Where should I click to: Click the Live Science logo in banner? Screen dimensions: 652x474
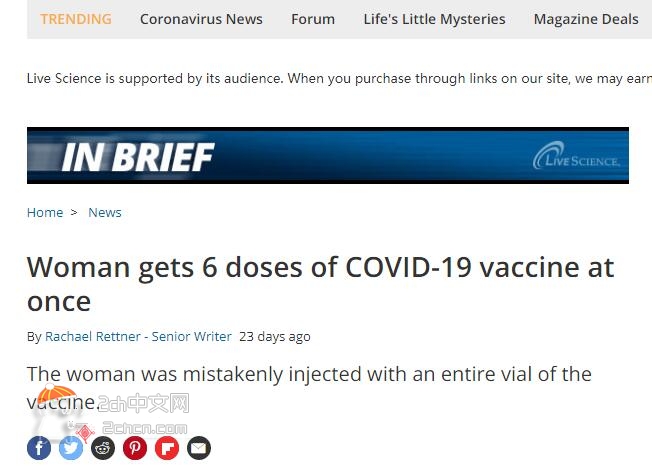(x=576, y=156)
